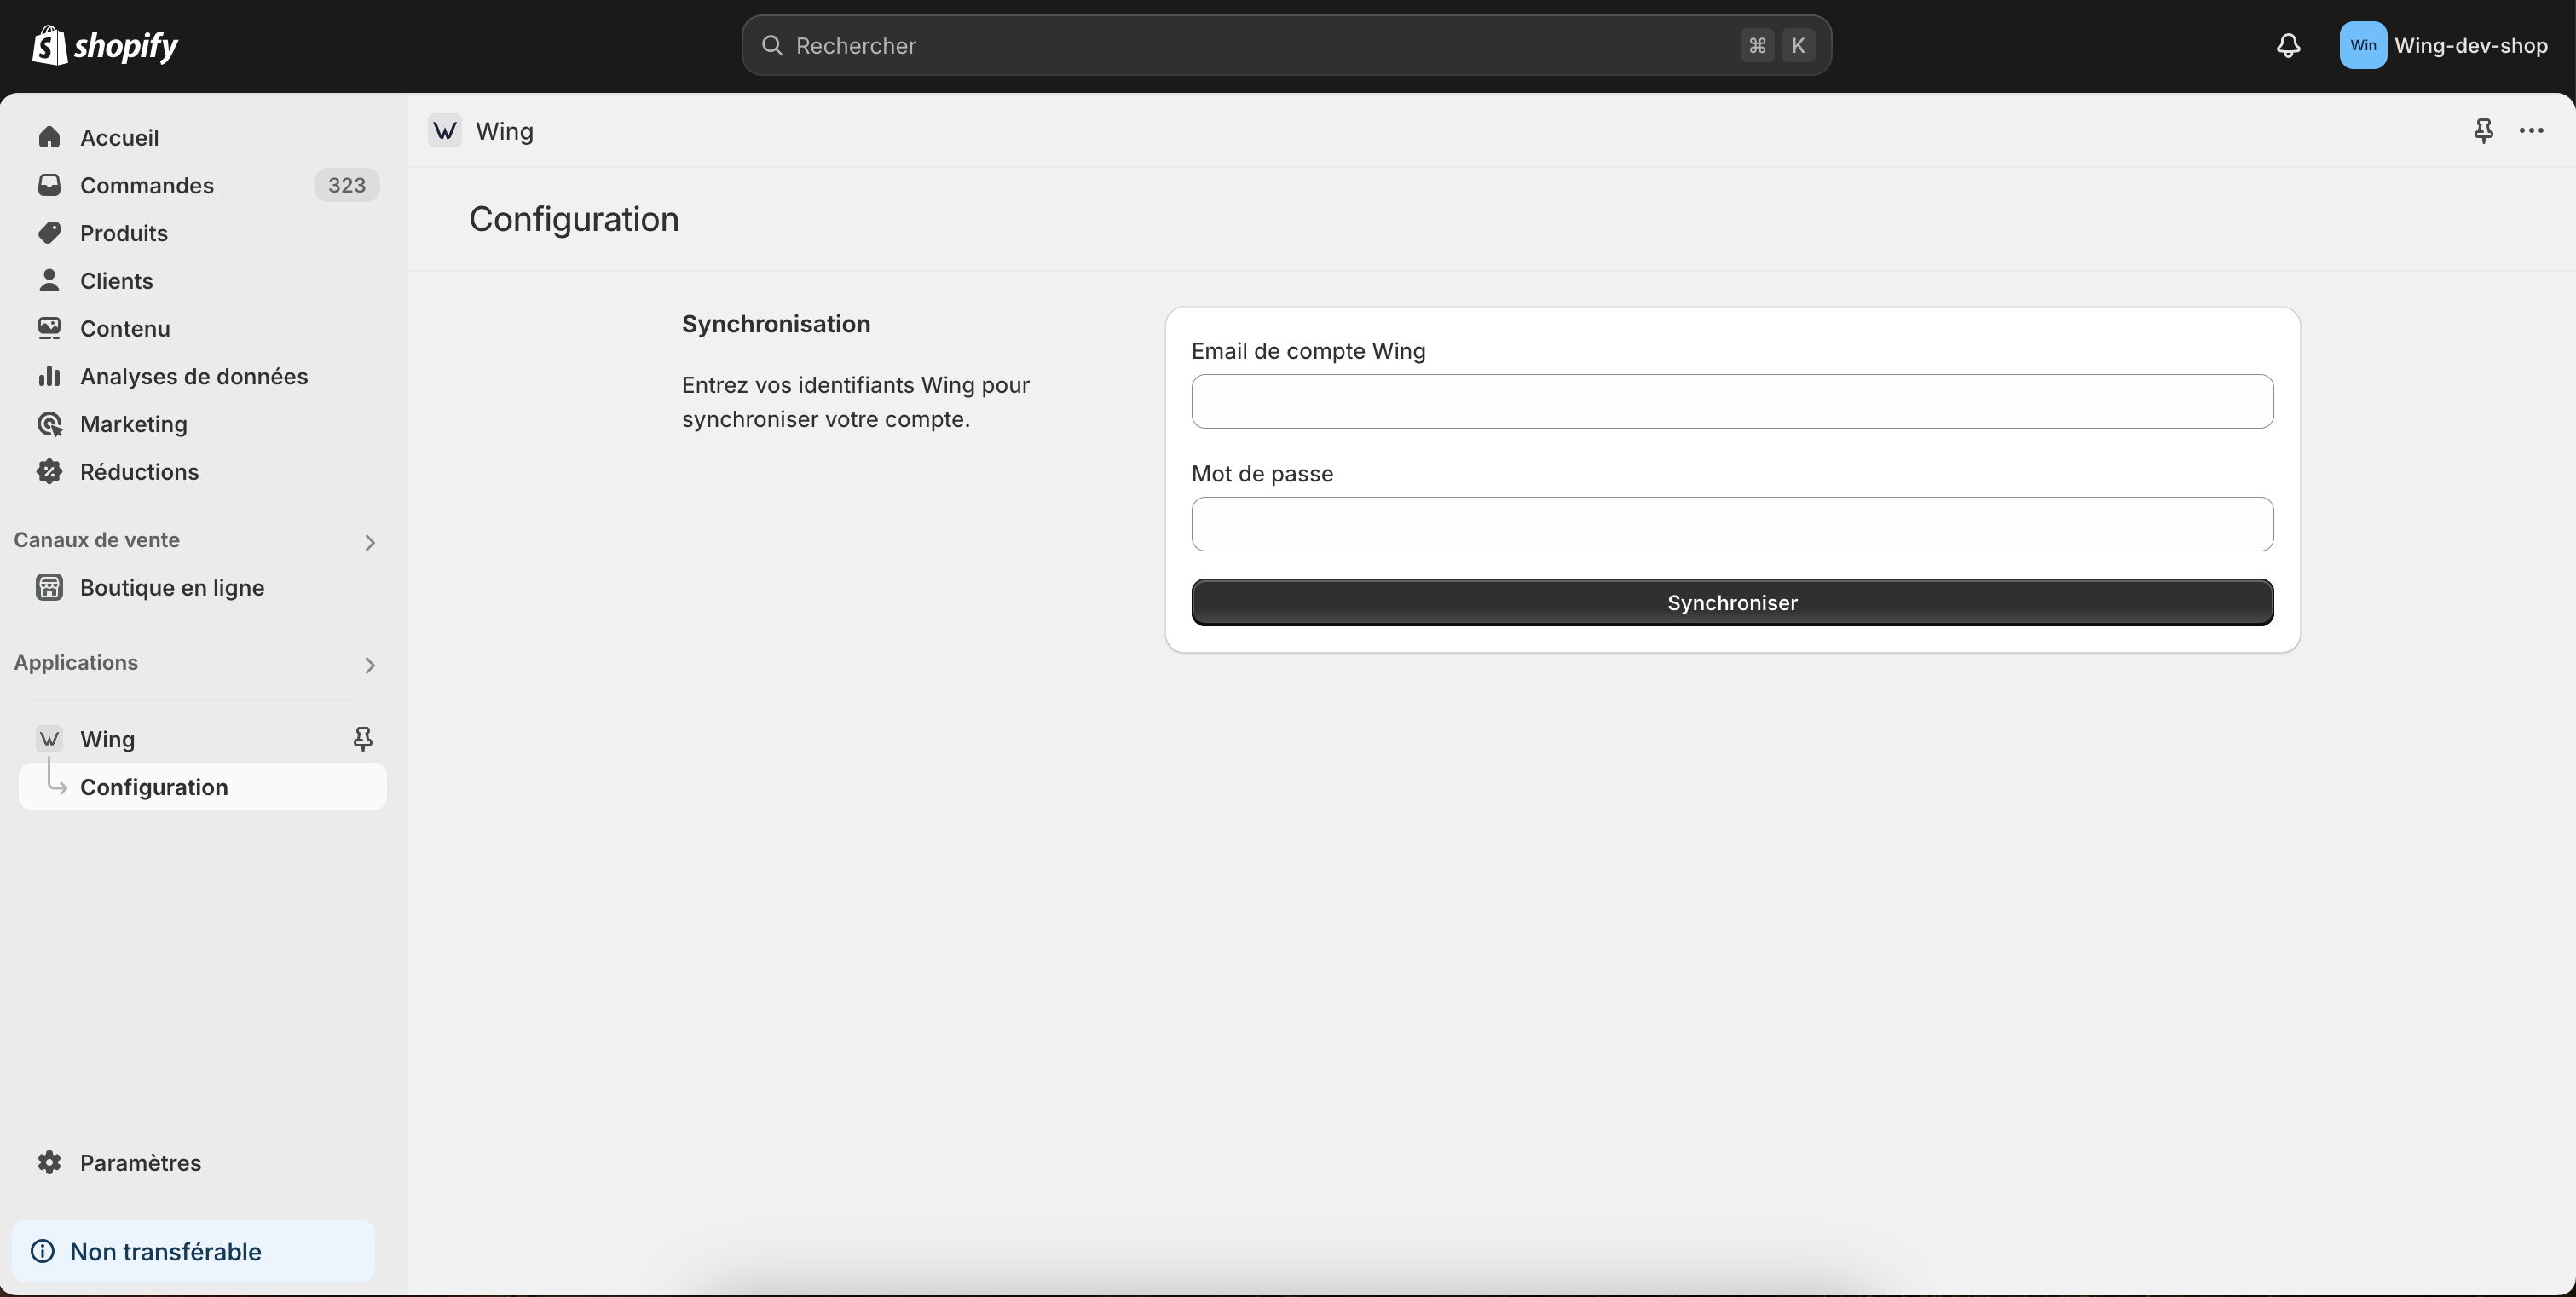Click the Paramètres gear icon
The height and width of the screenshot is (1297, 2576).
49,1162
